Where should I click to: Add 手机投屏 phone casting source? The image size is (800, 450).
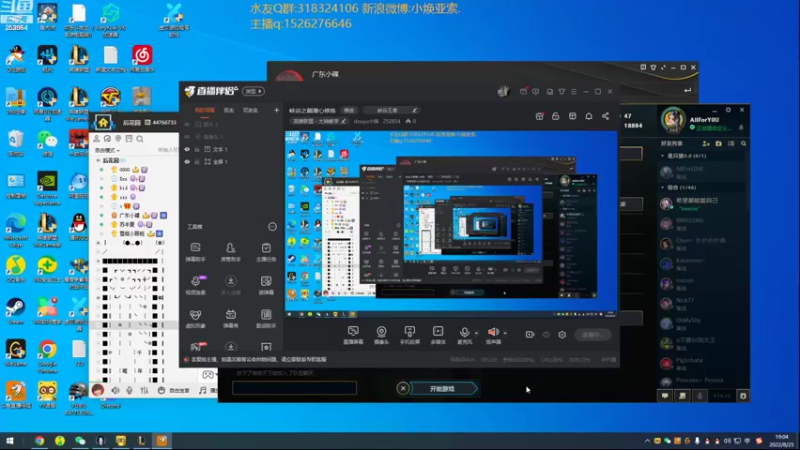(x=410, y=335)
